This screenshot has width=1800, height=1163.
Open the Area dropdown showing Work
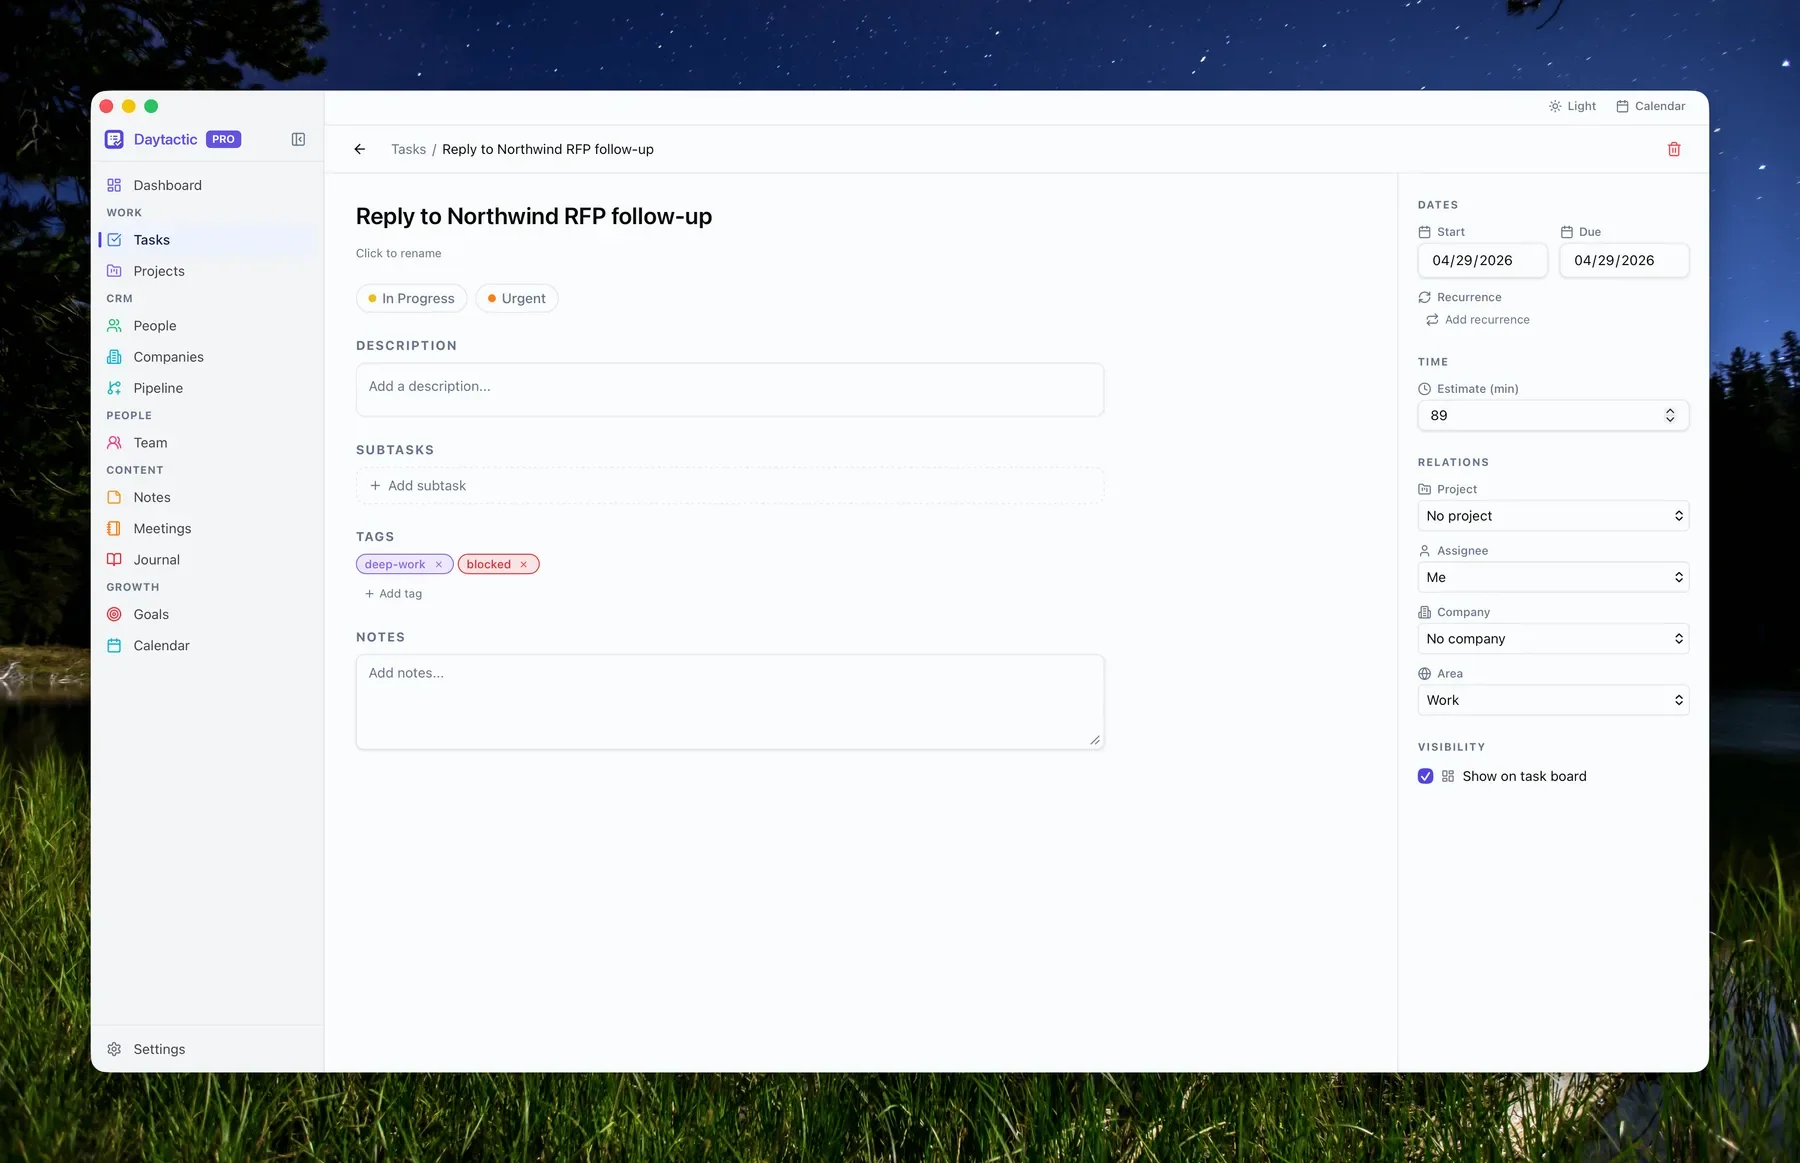click(x=1553, y=700)
